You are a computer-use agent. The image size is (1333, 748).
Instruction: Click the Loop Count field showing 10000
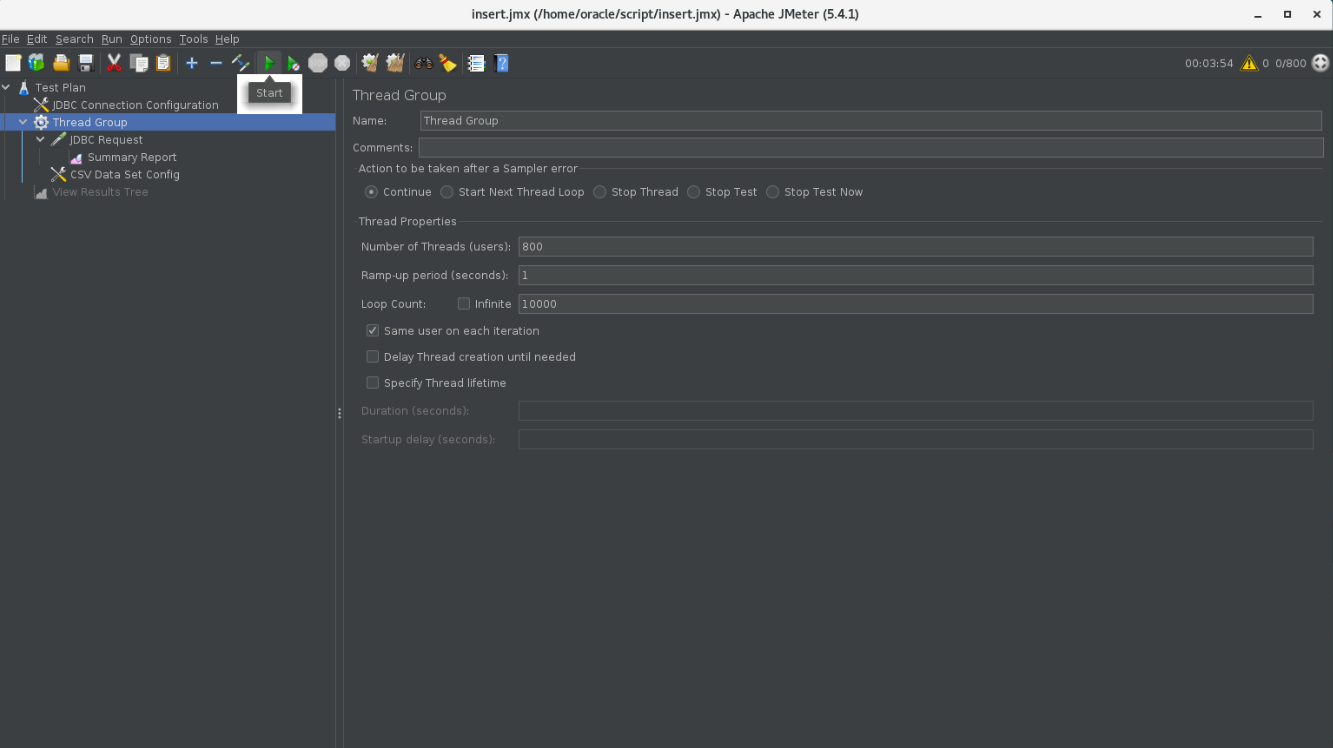[915, 304]
